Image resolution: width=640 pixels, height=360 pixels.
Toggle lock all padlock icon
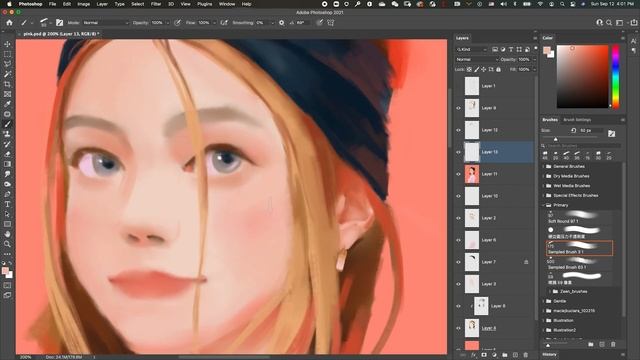click(x=498, y=70)
